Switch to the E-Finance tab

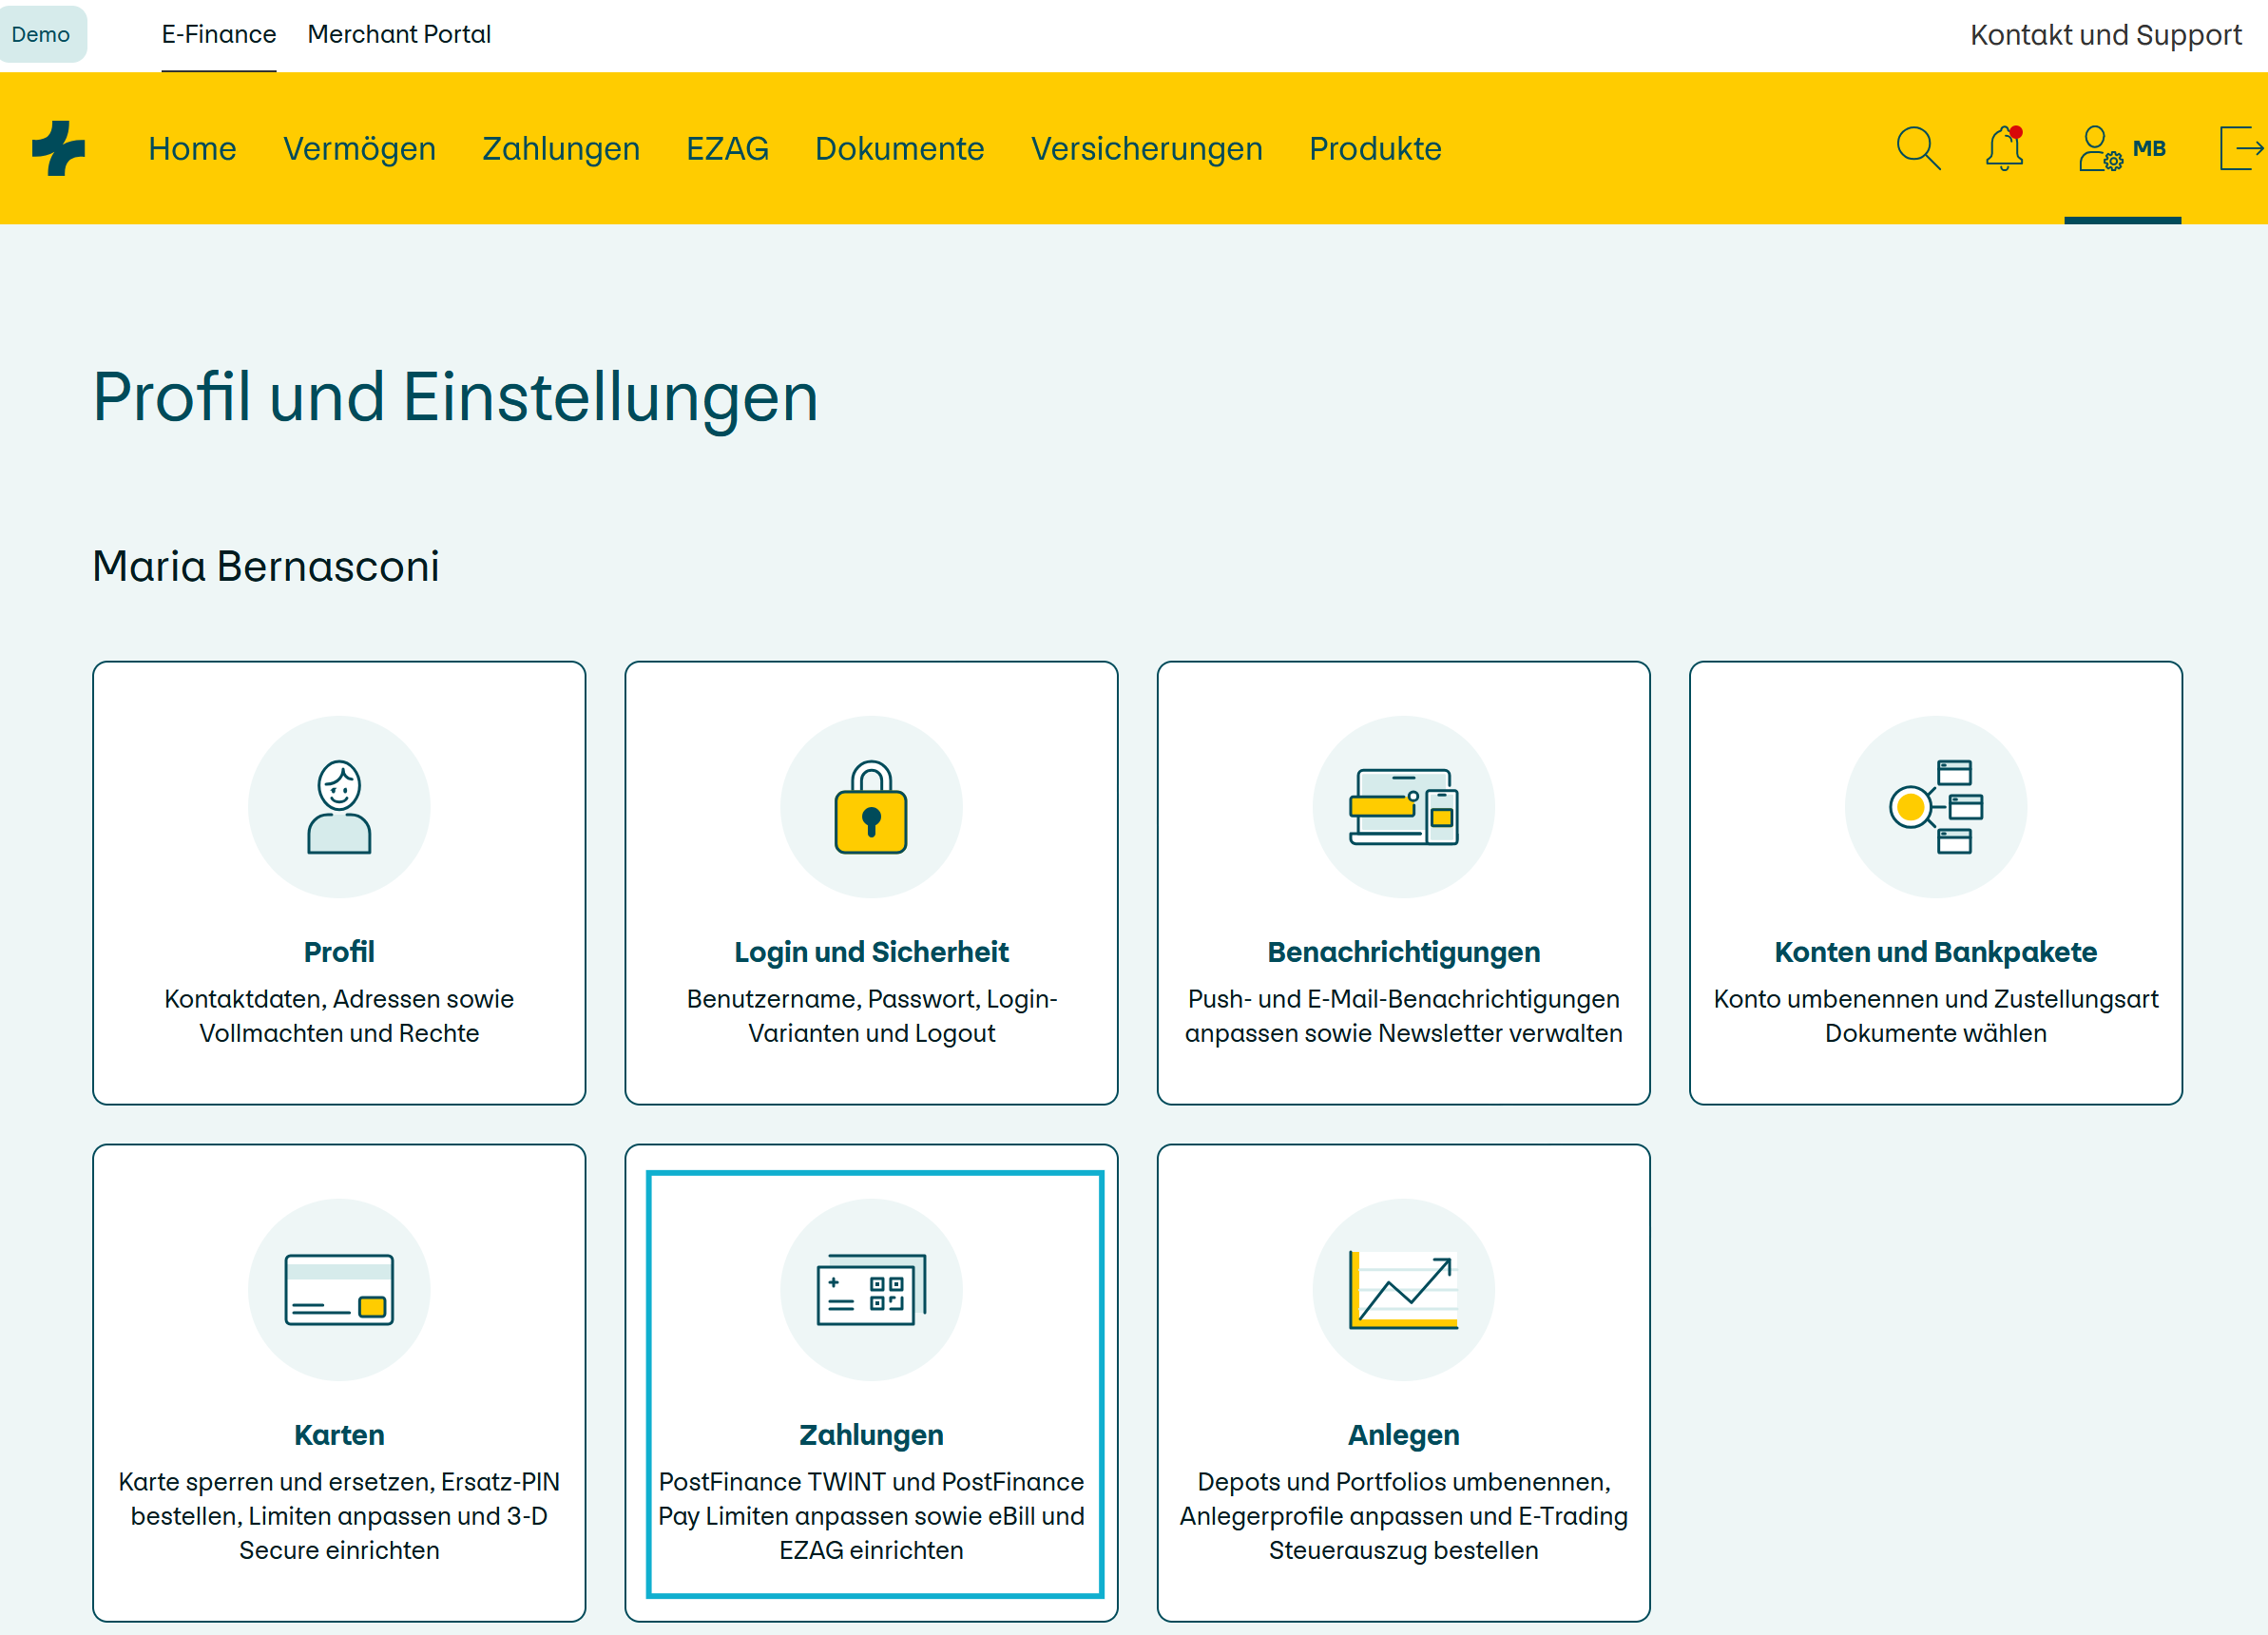point(218,34)
